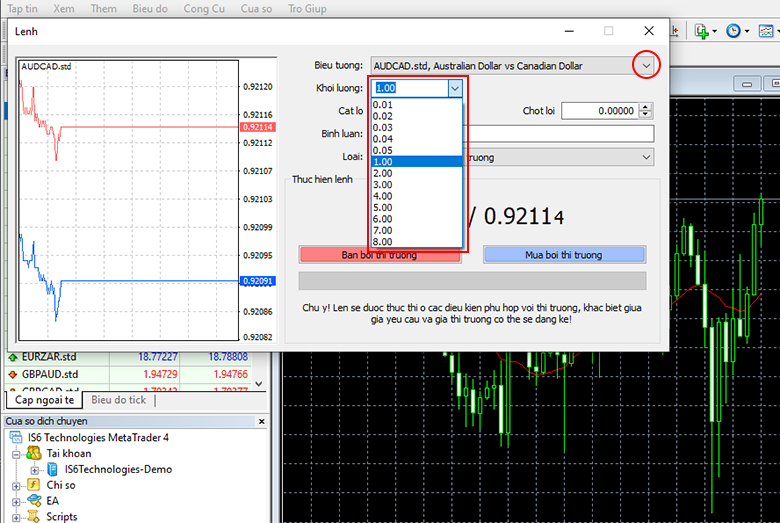This screenshot has height=523, width=780.
Task: Click the IS6Technologies-Demo server icon
Action: pyautogui.click(x=52, y=469)
